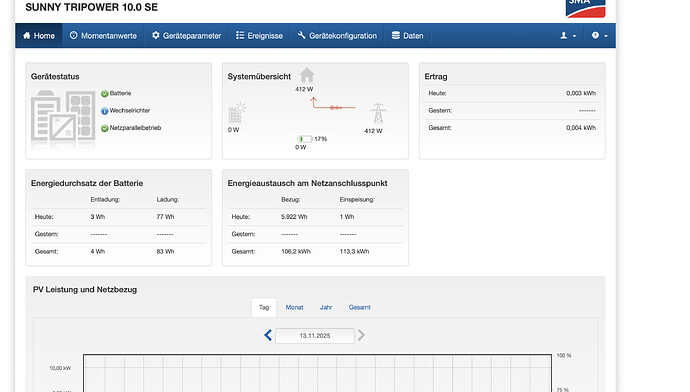Open the Home navigation tab

coord(39,36)
